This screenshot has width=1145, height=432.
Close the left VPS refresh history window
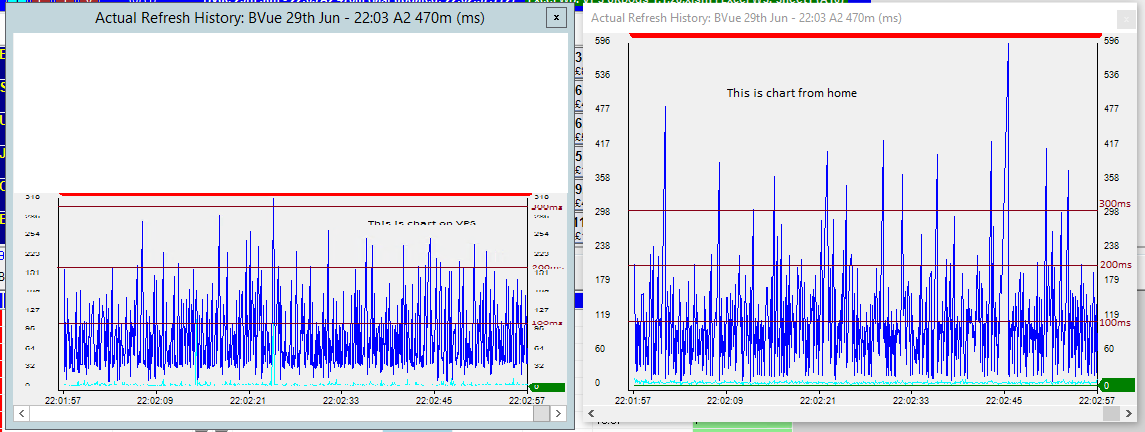click(x=556, y=17)
